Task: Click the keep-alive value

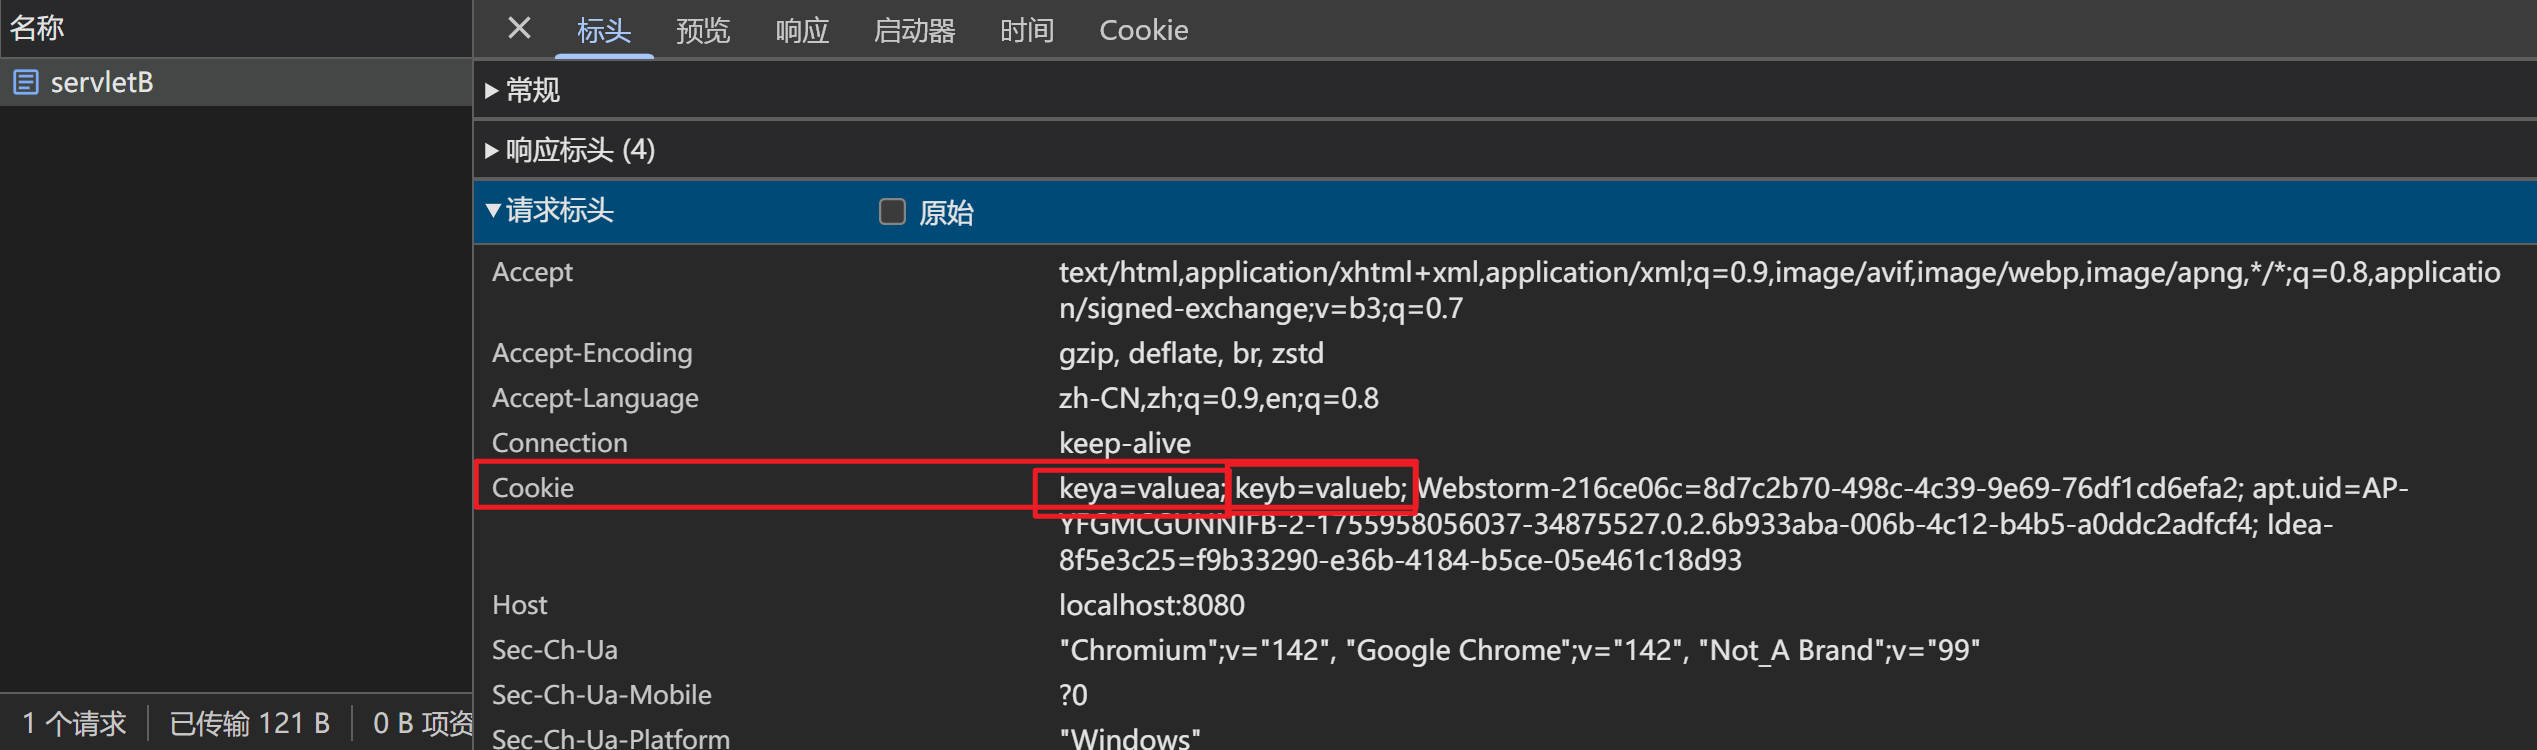Action: pyautogui.click(x=1125, y=443)
